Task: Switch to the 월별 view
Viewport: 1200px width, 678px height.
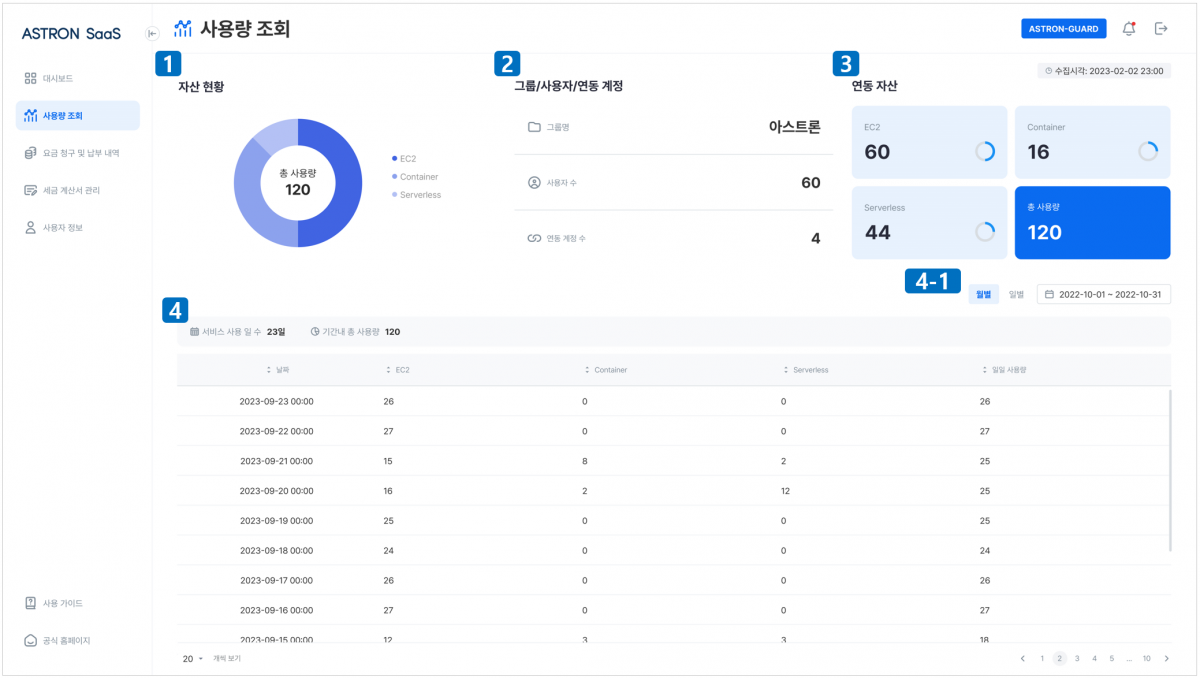Action: click(983, 294)
